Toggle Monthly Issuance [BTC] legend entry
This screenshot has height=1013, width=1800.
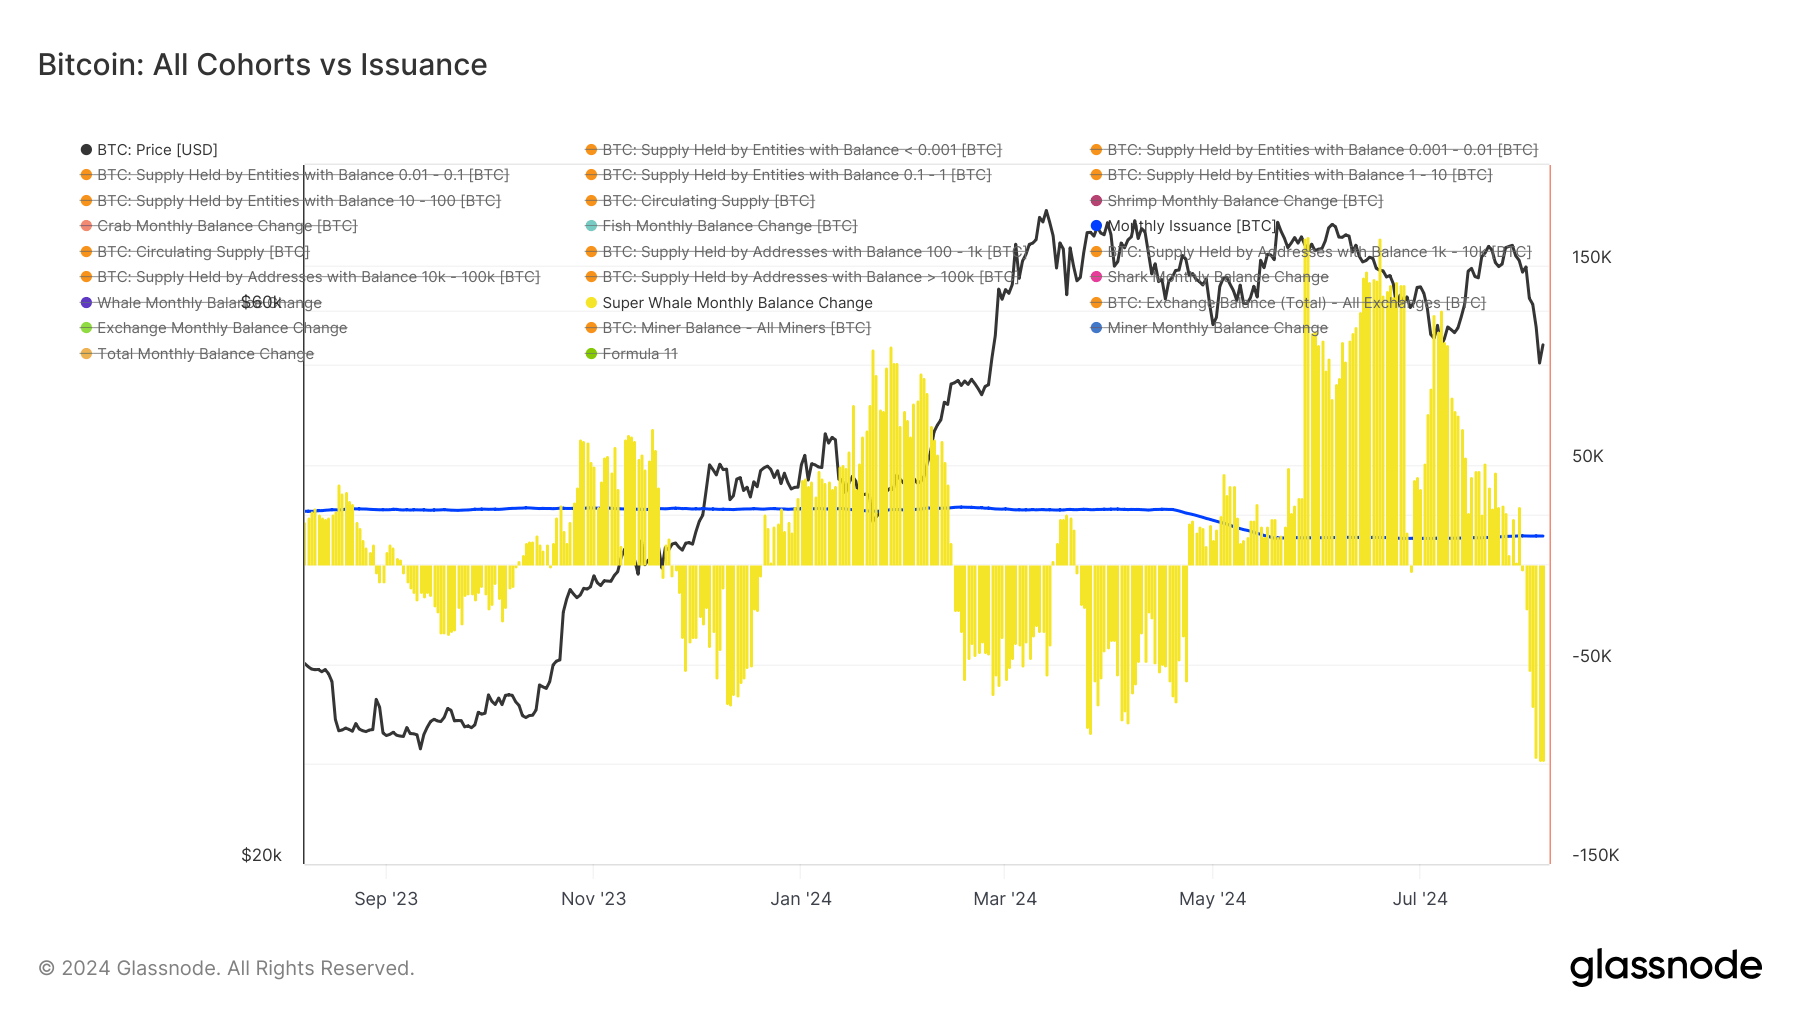pyautogui.click(x=1184, y=226)
